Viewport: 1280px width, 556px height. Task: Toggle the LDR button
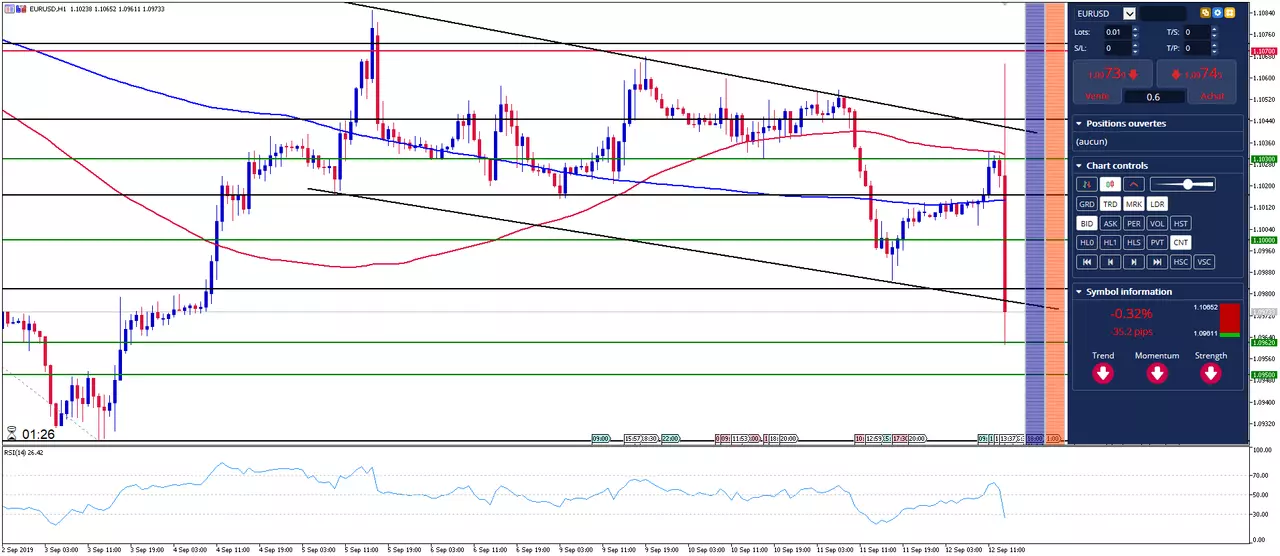coord(1157,204)
